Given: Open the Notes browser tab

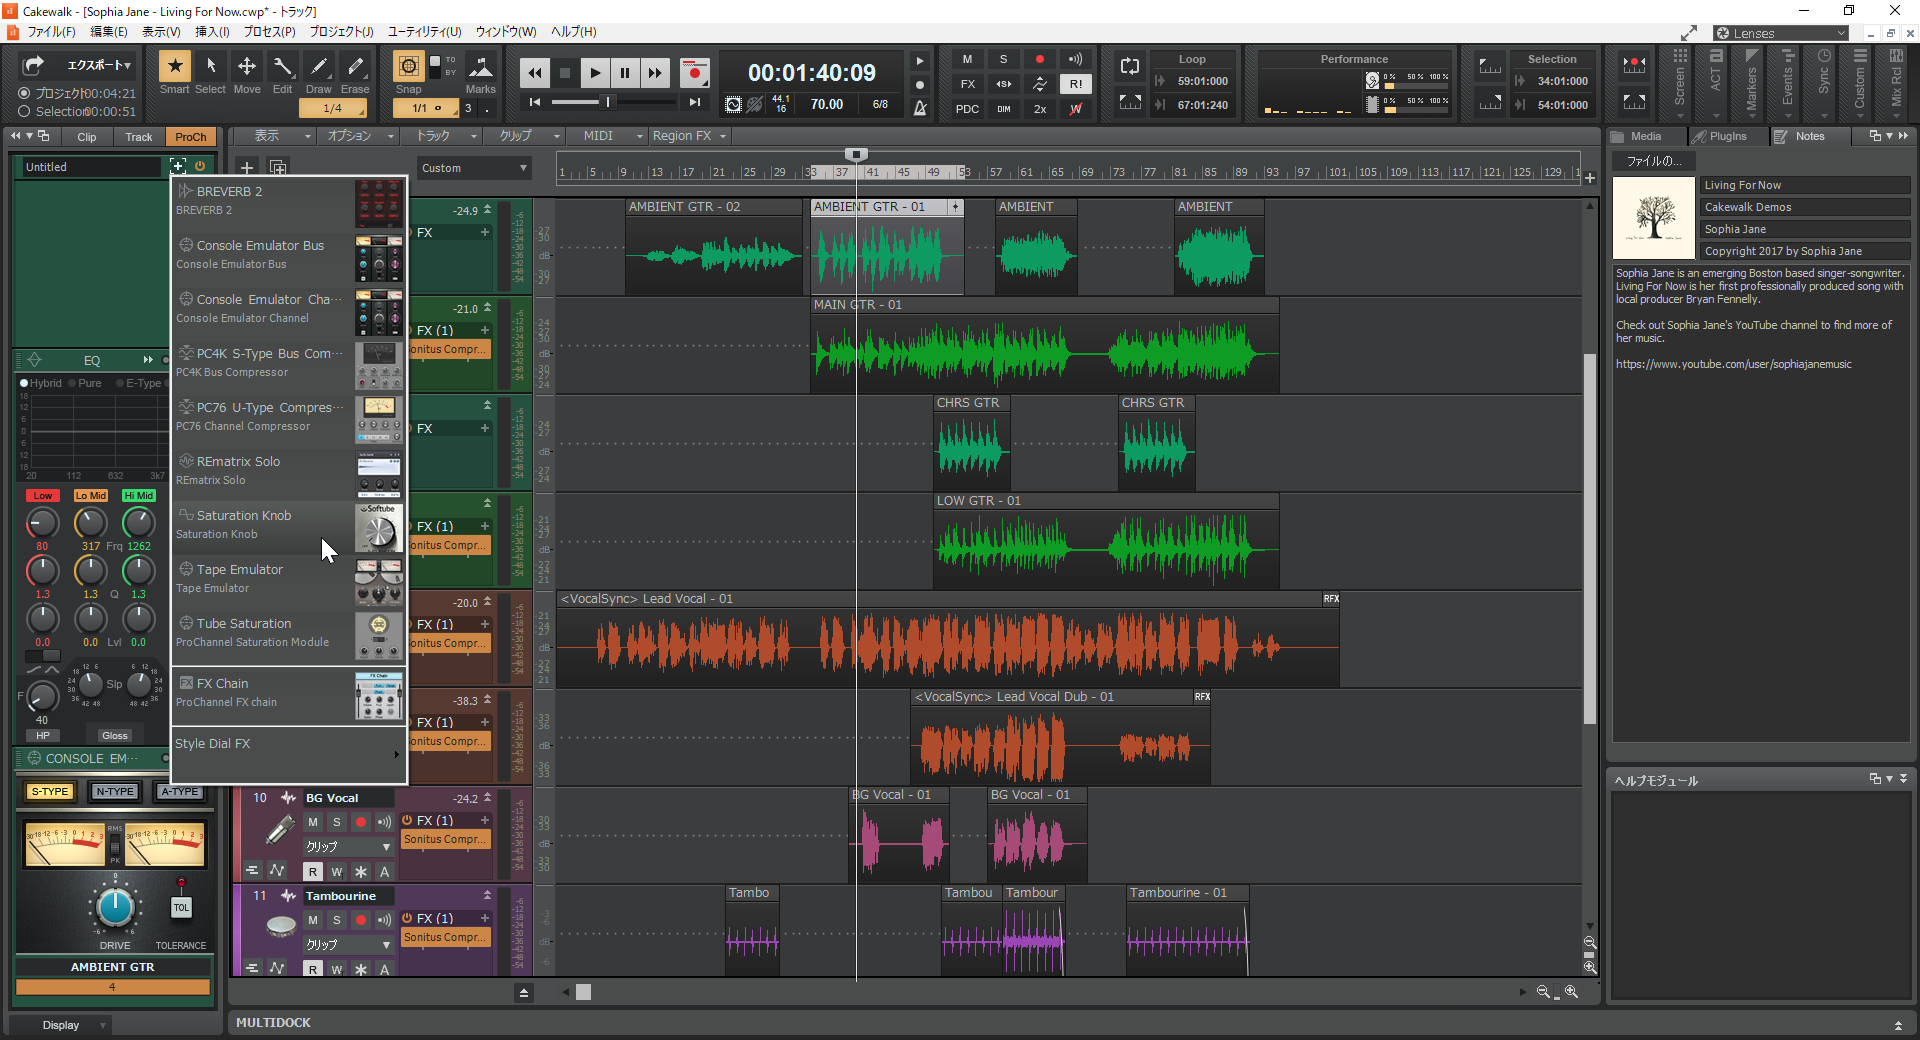Looking at the screenshot, I should (1809, 136).
